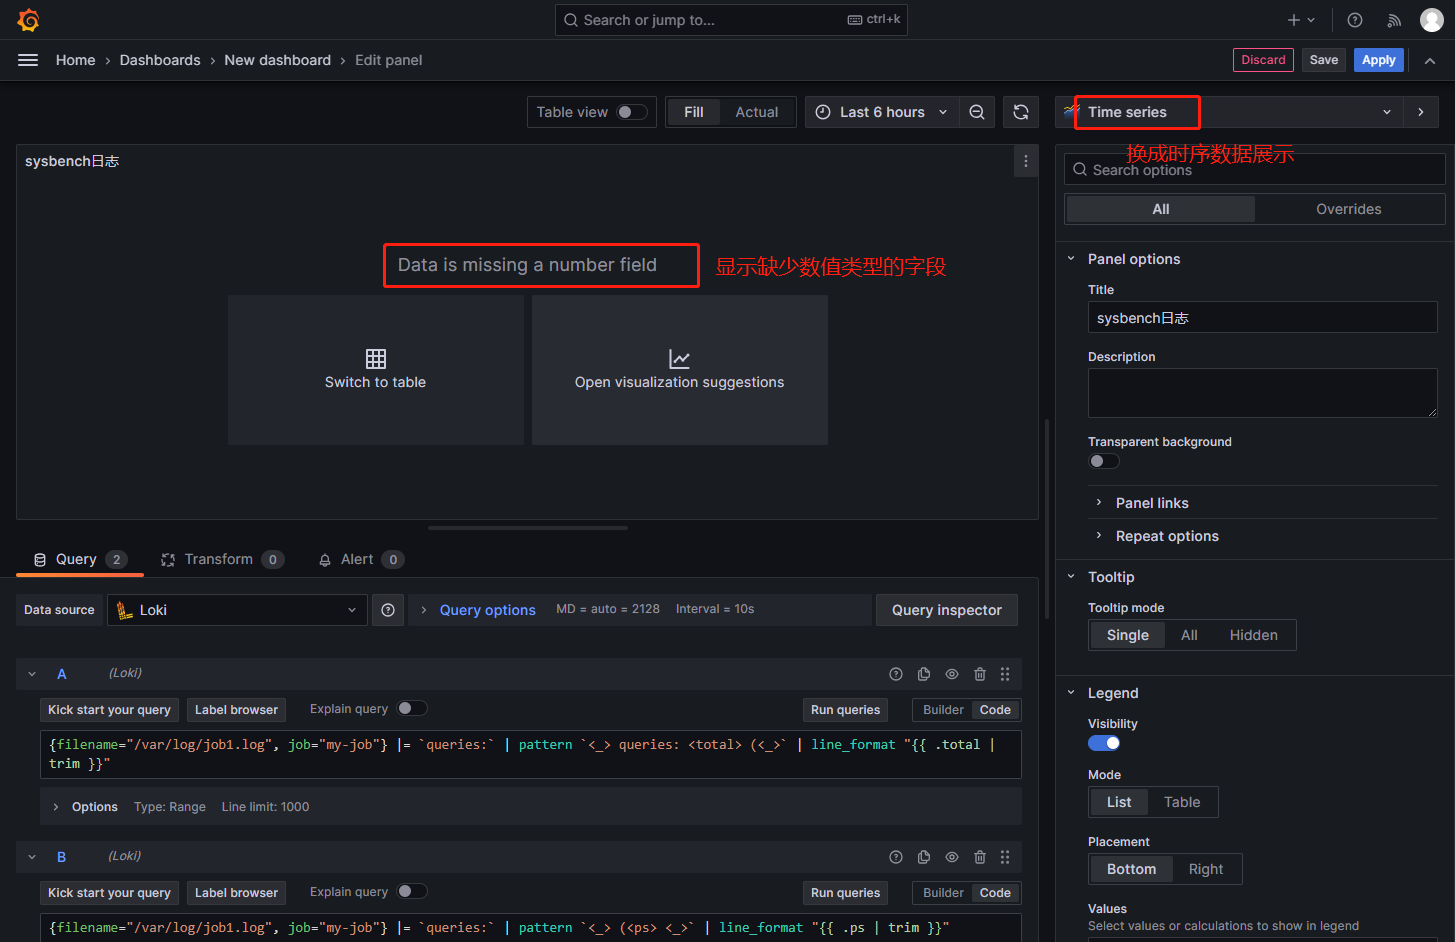Click the panel Title input field

pos(1263,318)
